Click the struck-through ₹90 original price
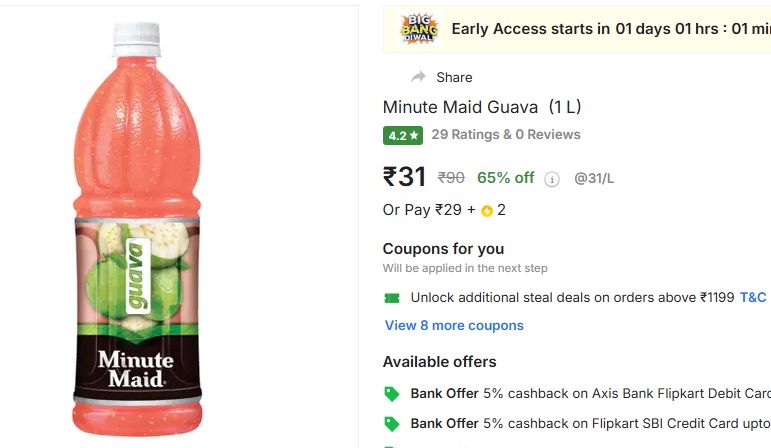This screenshot has width=771, height=448. (x=451, y=178)
